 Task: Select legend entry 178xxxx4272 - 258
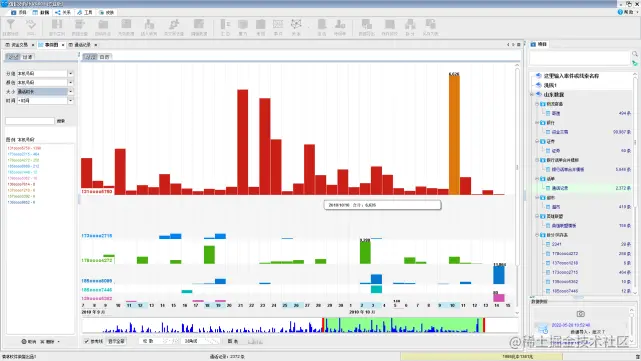point(23,160)
